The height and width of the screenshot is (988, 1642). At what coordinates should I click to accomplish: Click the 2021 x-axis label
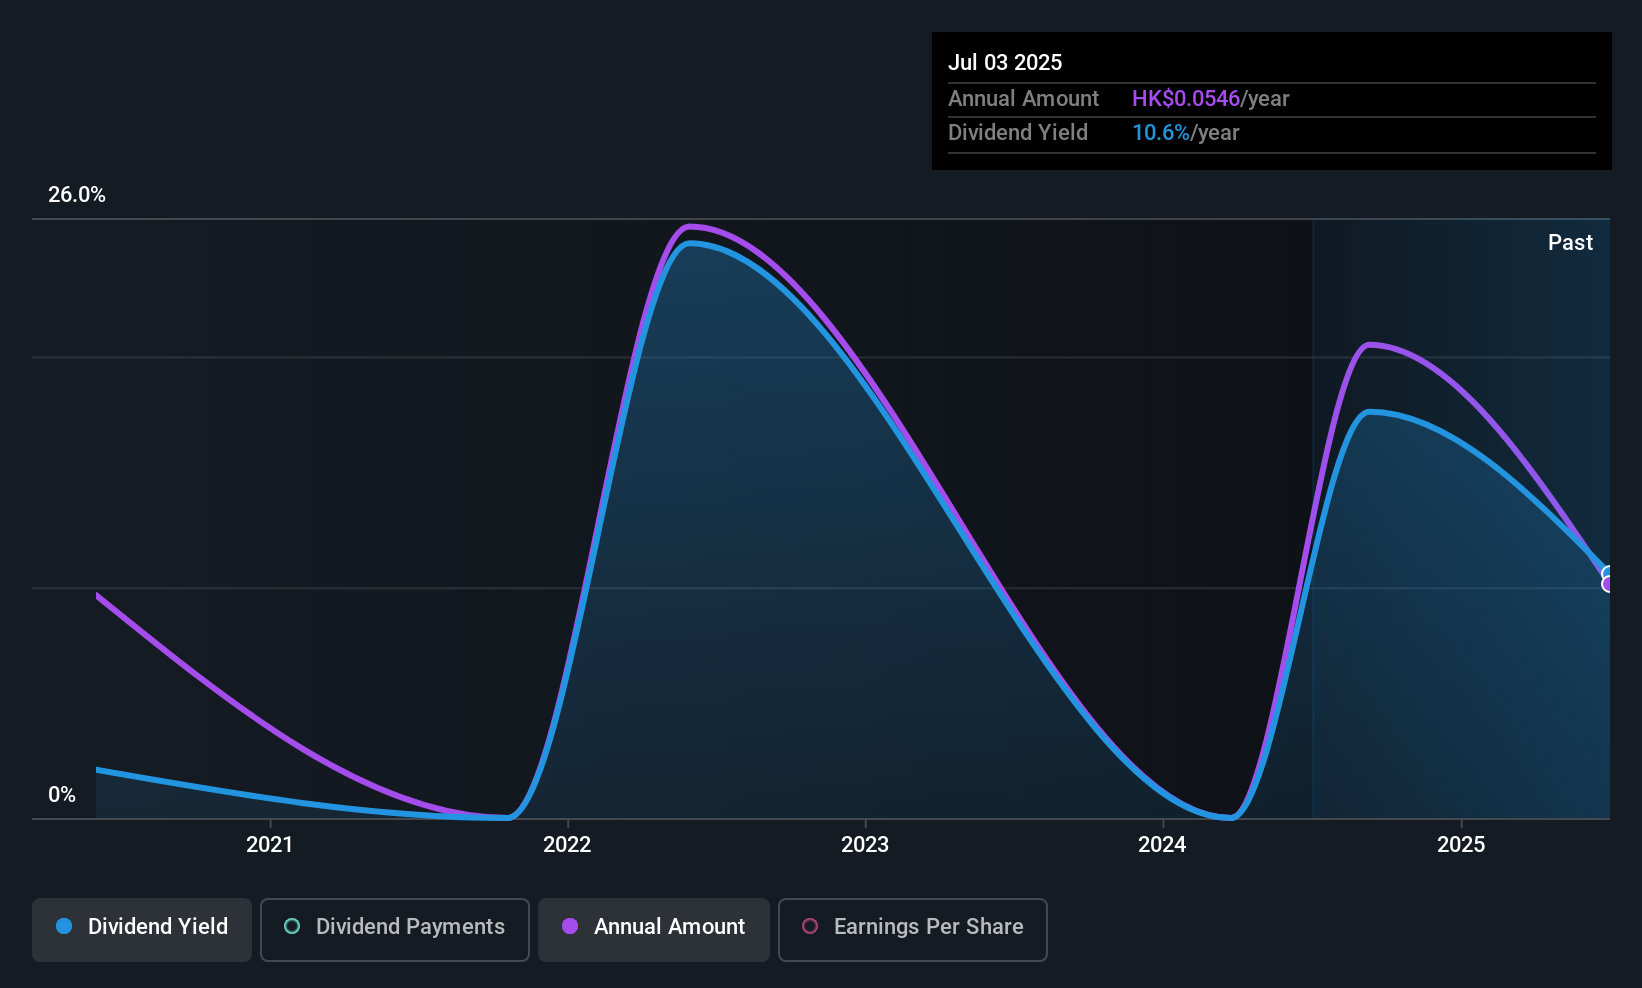[270, 845]
